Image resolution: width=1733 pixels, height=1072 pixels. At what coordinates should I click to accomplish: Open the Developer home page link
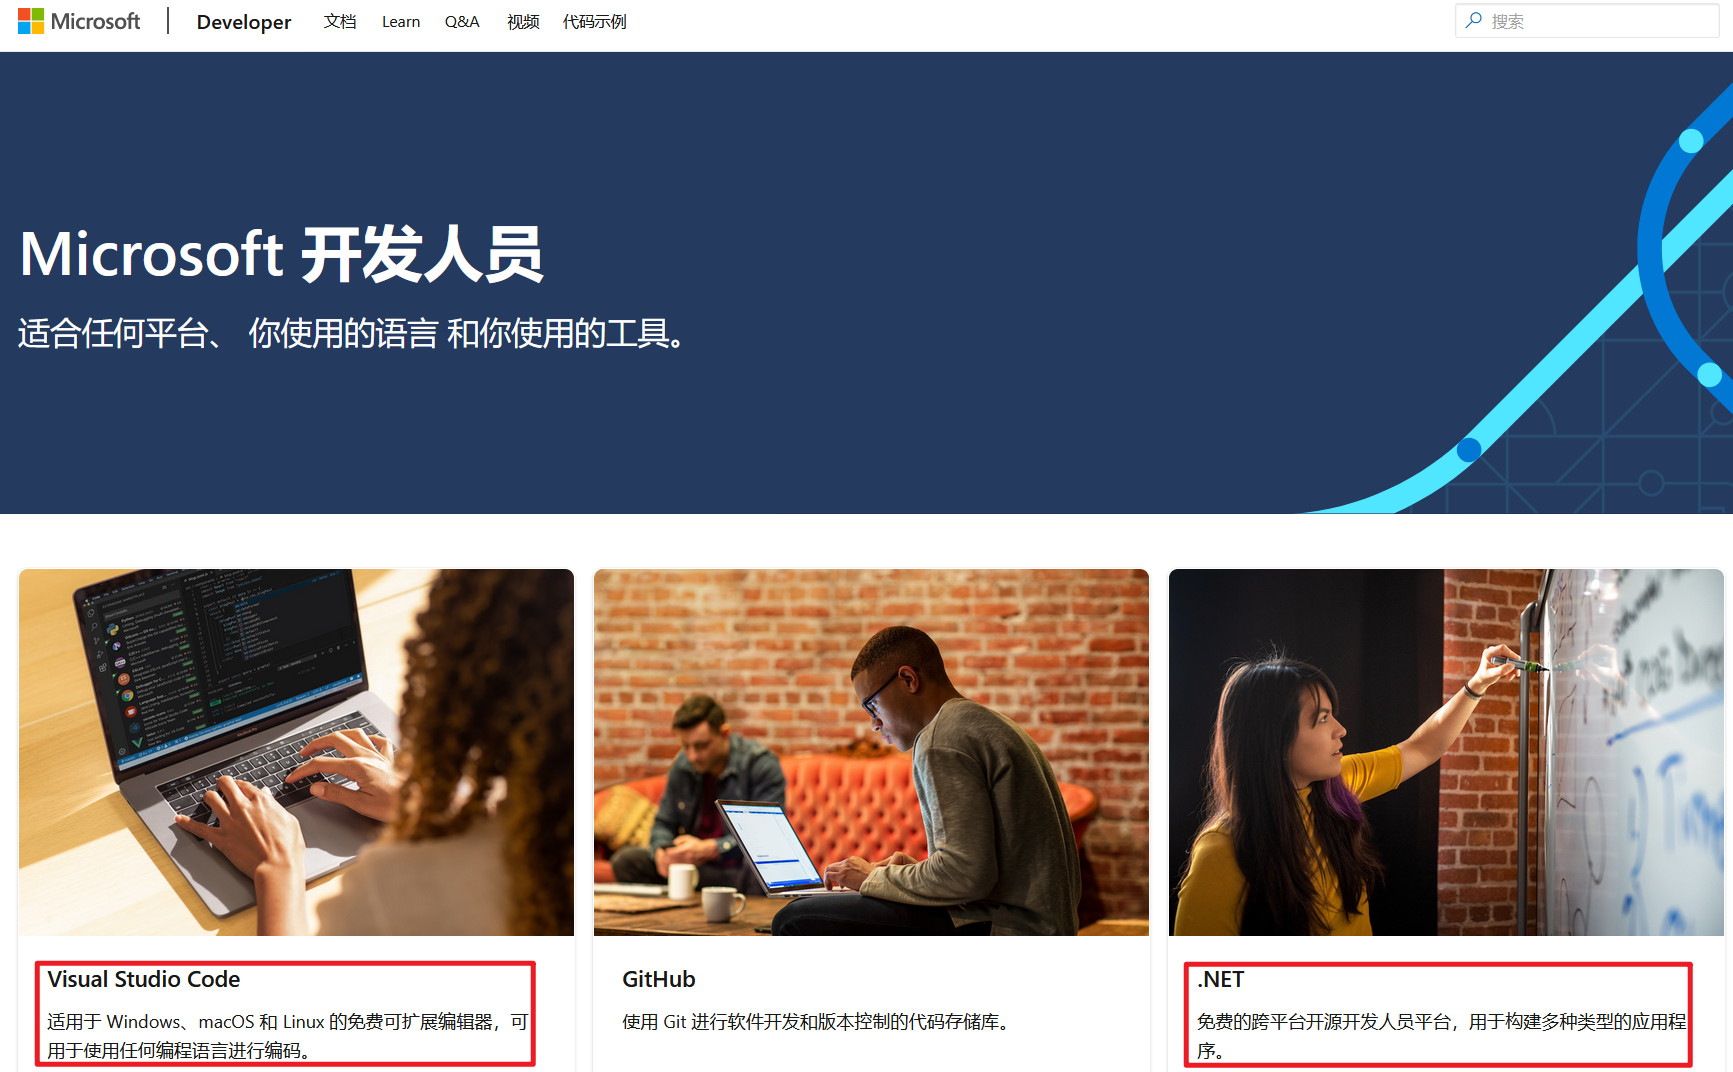coord(243,21)
